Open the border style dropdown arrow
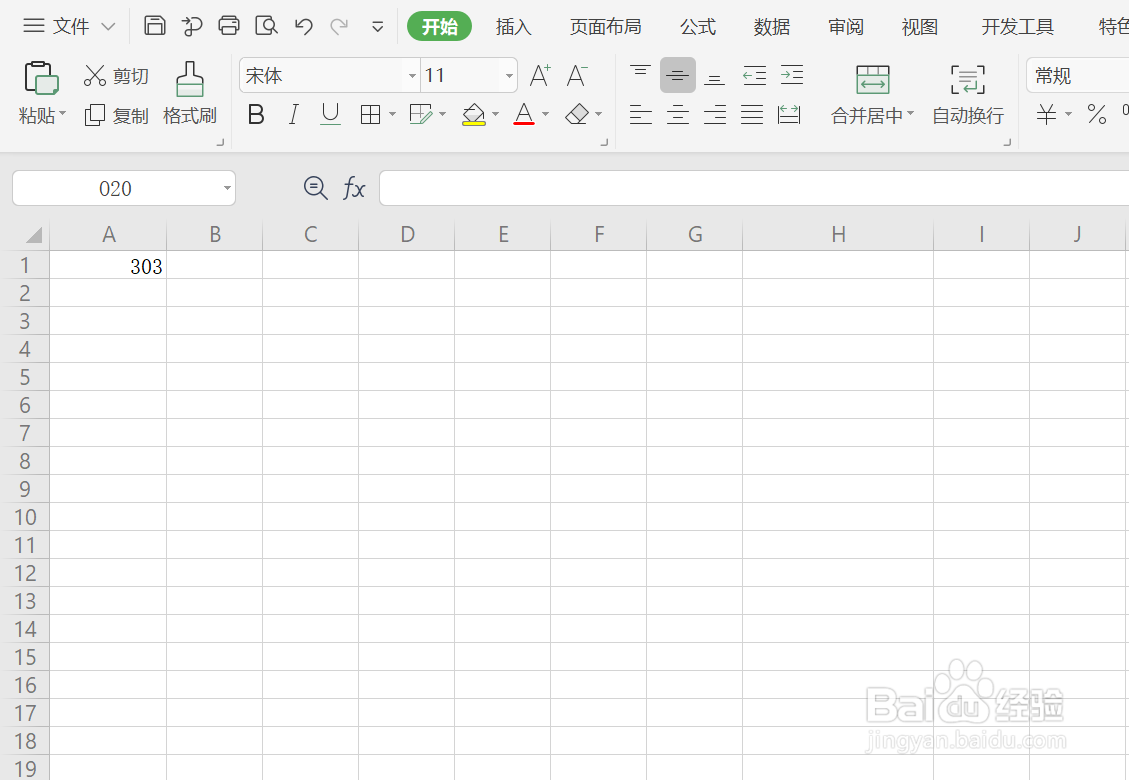Image resolution: width=1129 pixels, height=780 pixels. point(392,115)
